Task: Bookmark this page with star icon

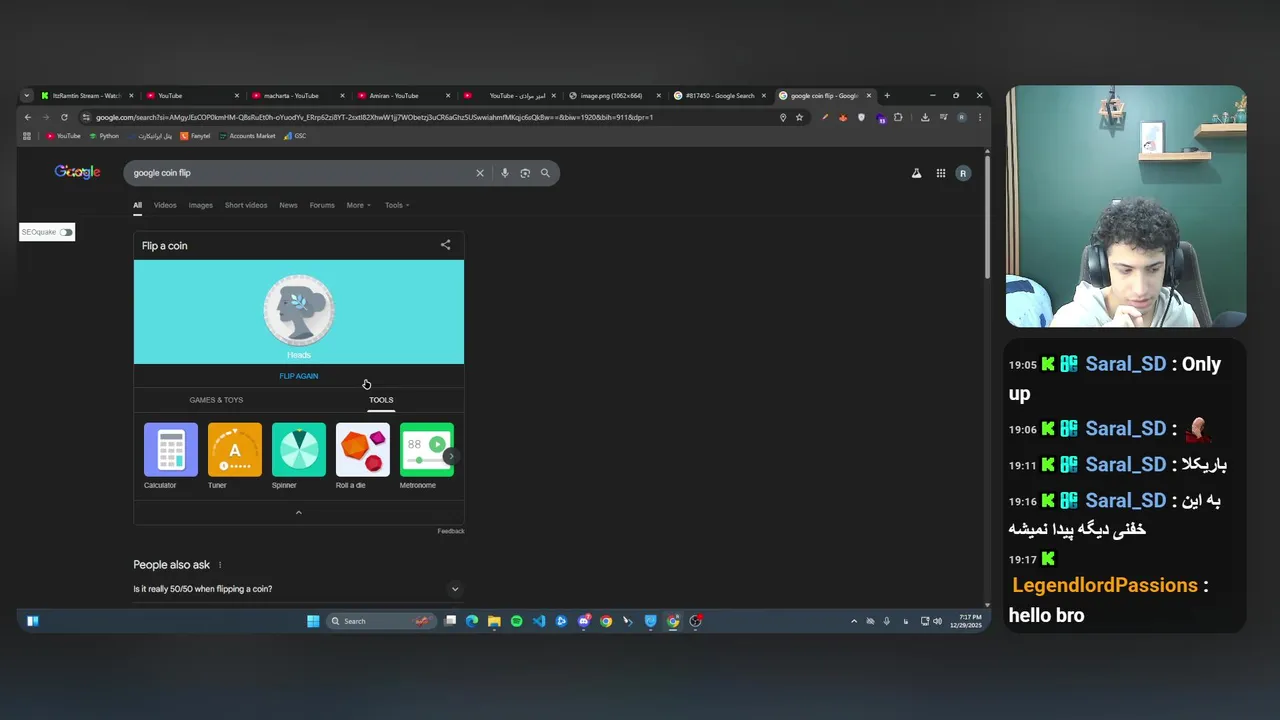Action: (799, 117)
